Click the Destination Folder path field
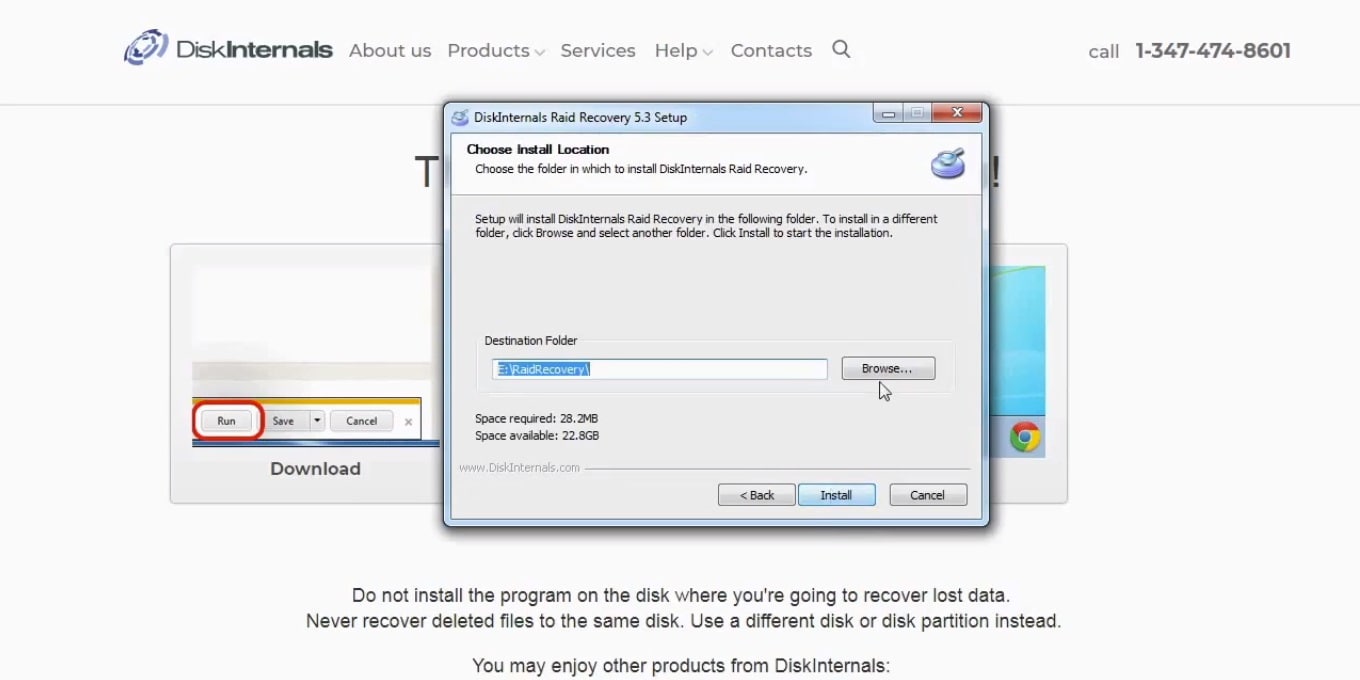Screen dimensions: 1360x680 [x=660, y=369]
